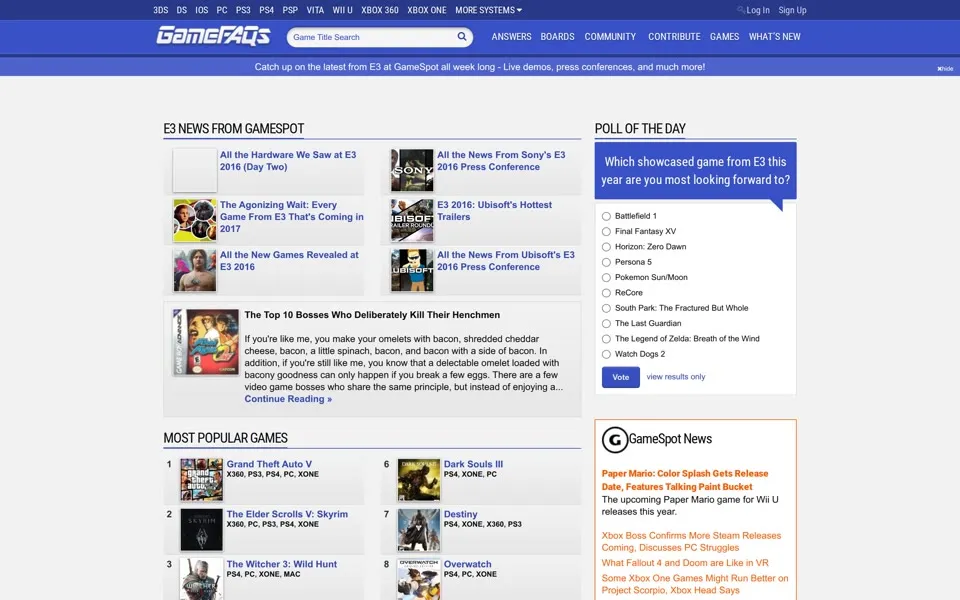Viewport: 960px width, 600px height.
Task: Open the Dark Souls III cover thumbnail
Action: click(x=419, y=480)
